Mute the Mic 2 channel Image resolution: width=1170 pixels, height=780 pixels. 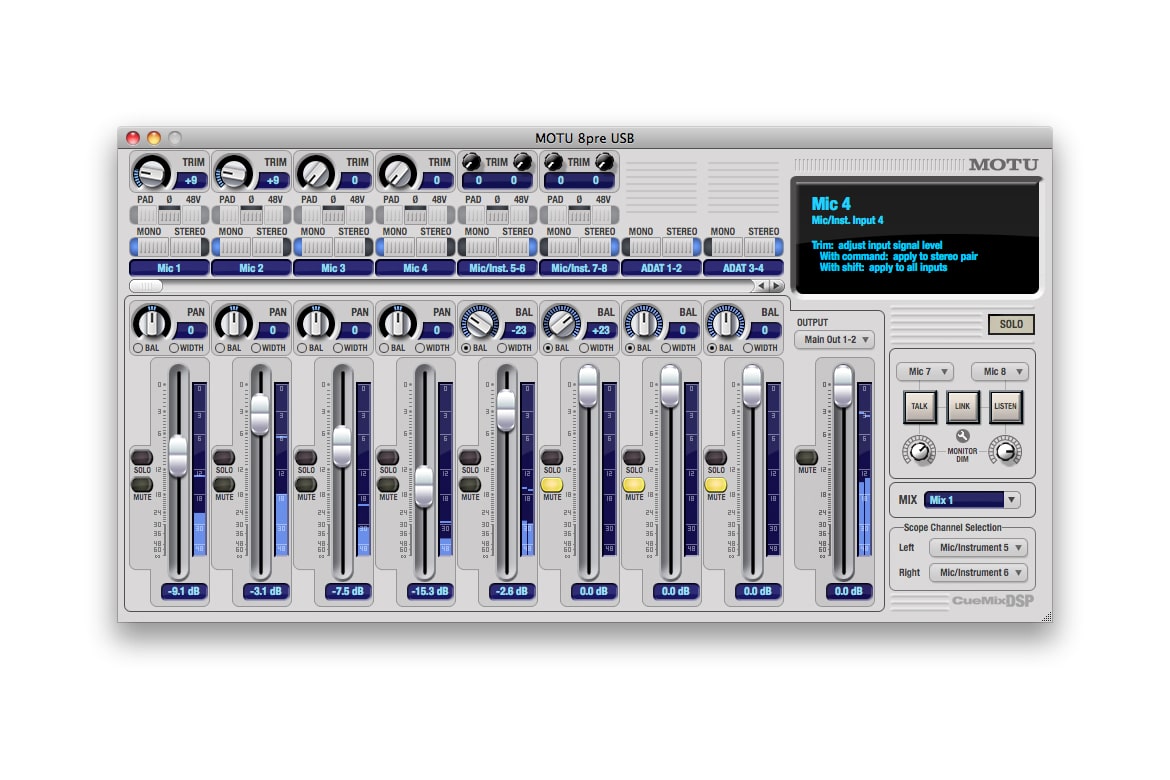pos(224,485)
